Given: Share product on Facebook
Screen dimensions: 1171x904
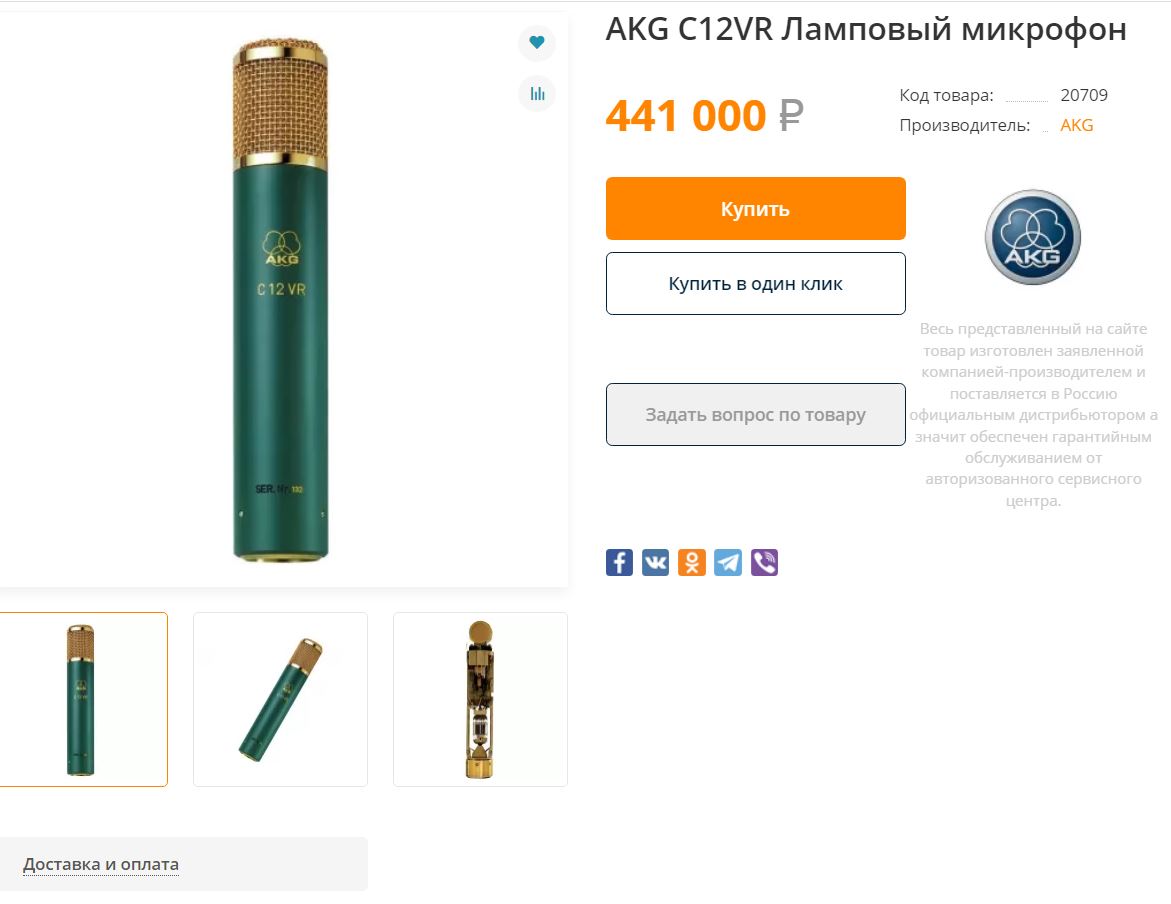Looking at the screenshot, I should 619,563.
